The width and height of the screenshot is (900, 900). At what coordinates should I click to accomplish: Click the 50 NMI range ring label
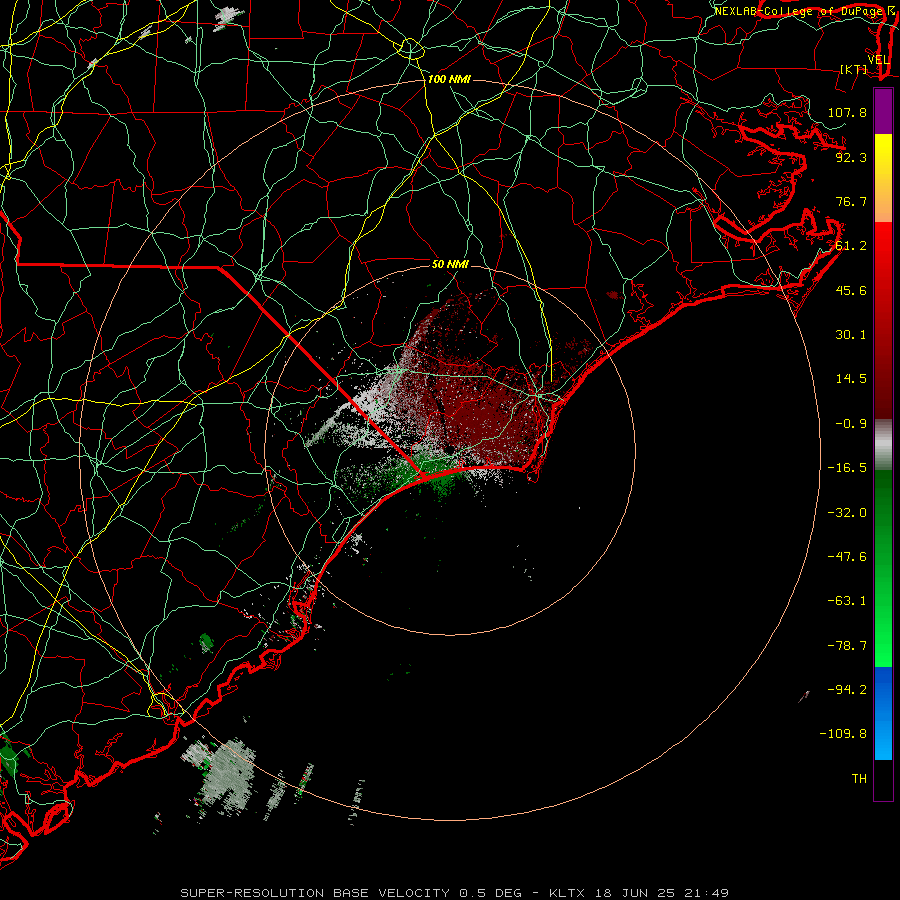pos(450,264)
